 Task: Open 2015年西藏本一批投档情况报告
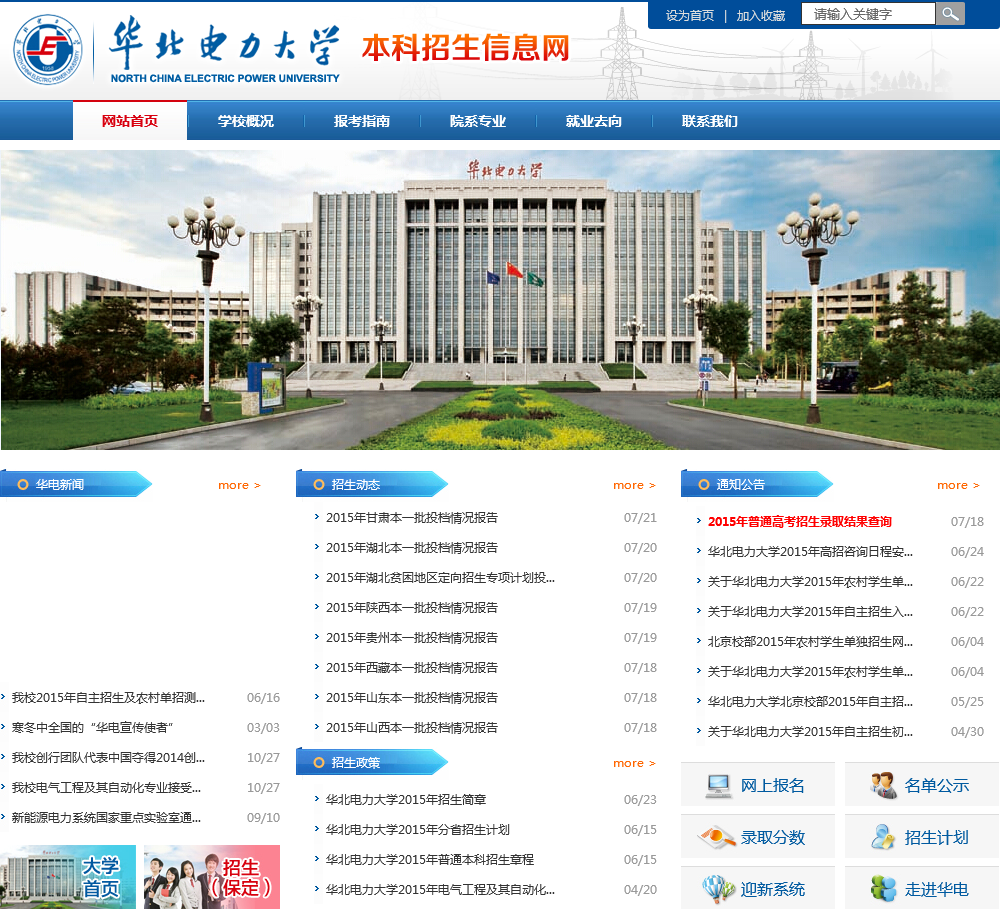click(x=411, y=667)
